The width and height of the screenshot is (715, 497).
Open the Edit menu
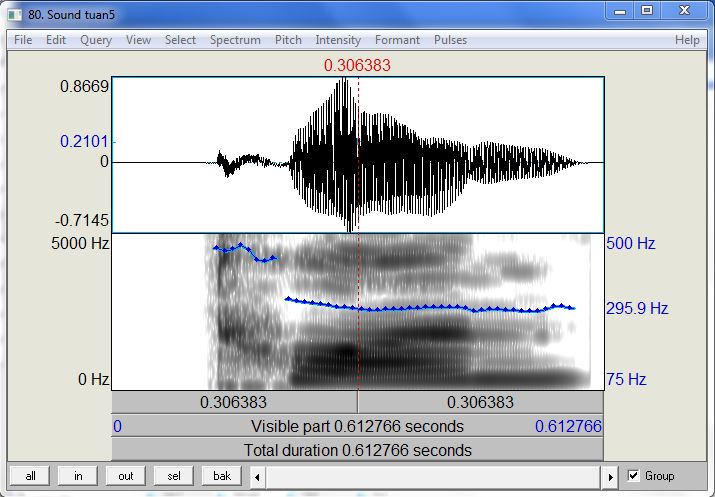(56, 40)
